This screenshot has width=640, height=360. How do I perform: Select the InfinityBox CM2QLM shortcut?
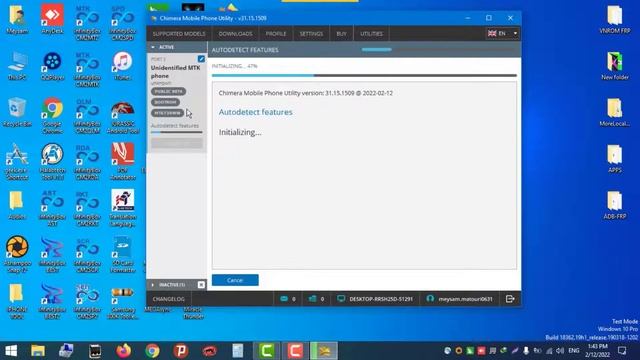87,116
